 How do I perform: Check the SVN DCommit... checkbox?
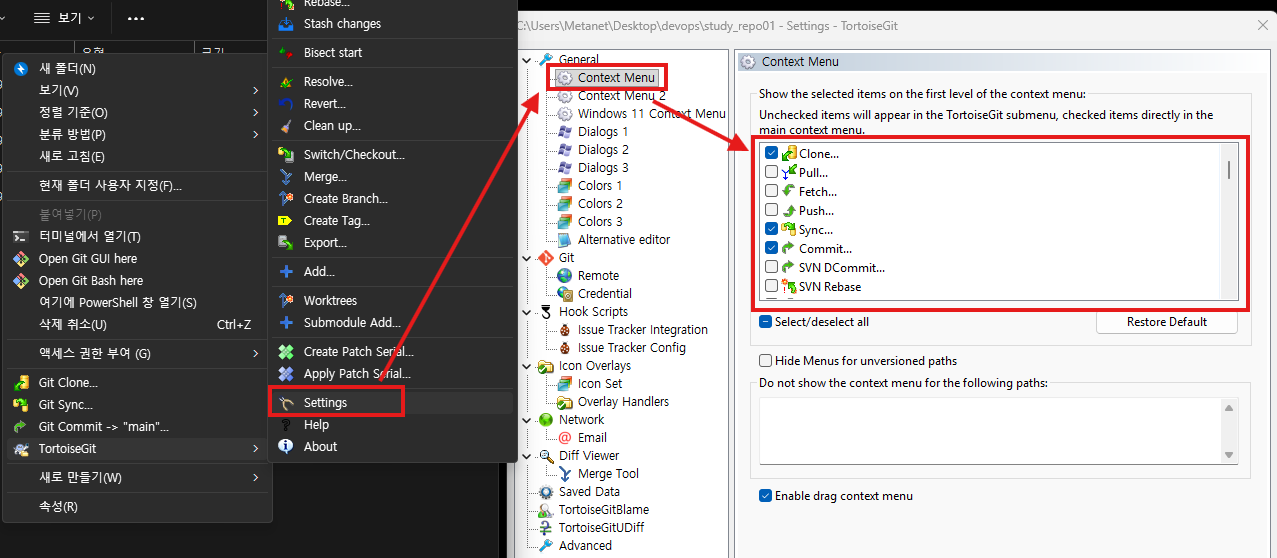(771, 267)
